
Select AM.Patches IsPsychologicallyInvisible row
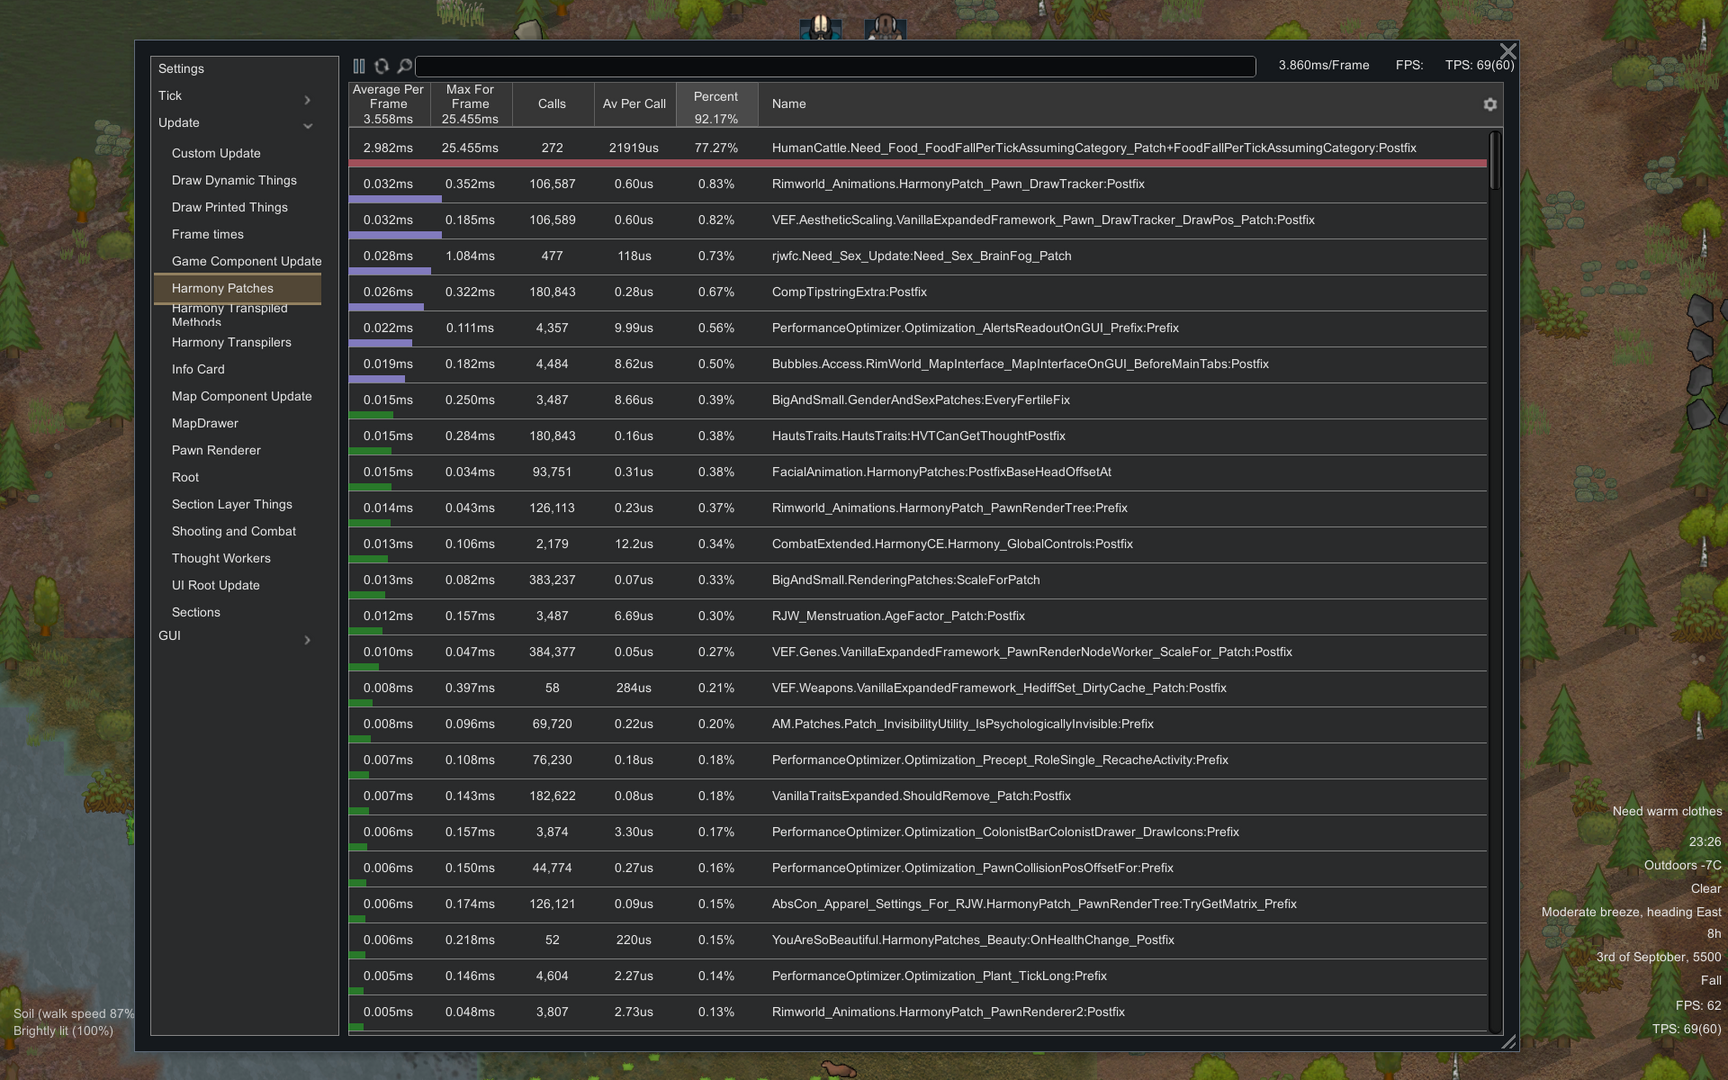coord(918,725)
